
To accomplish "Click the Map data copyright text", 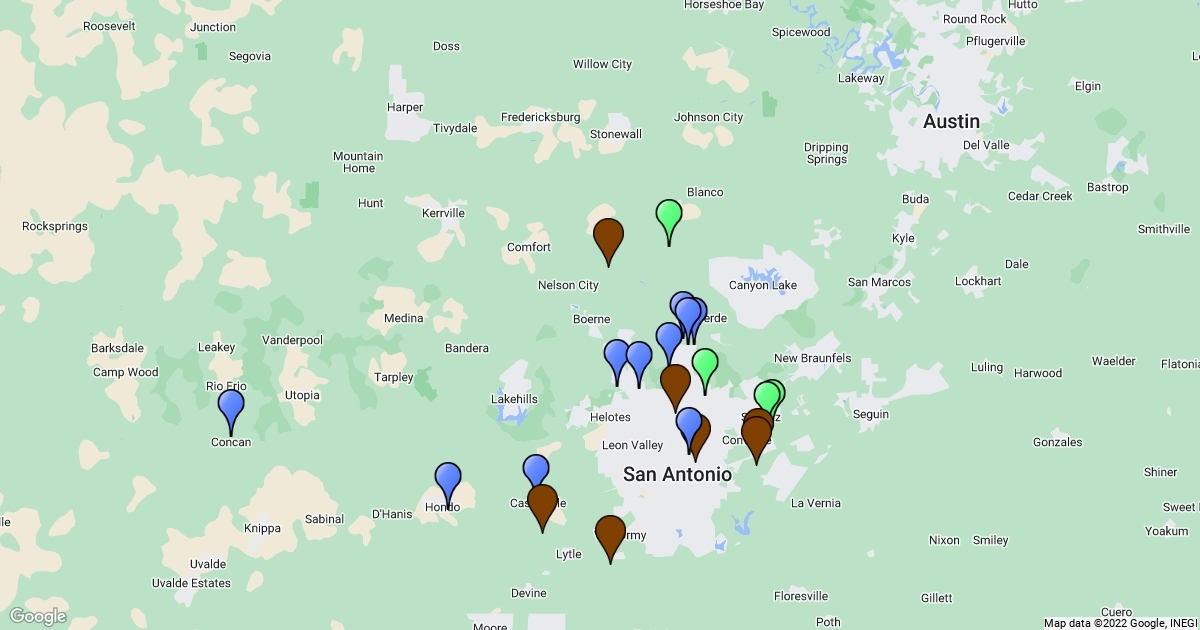I will [1121, 623].
